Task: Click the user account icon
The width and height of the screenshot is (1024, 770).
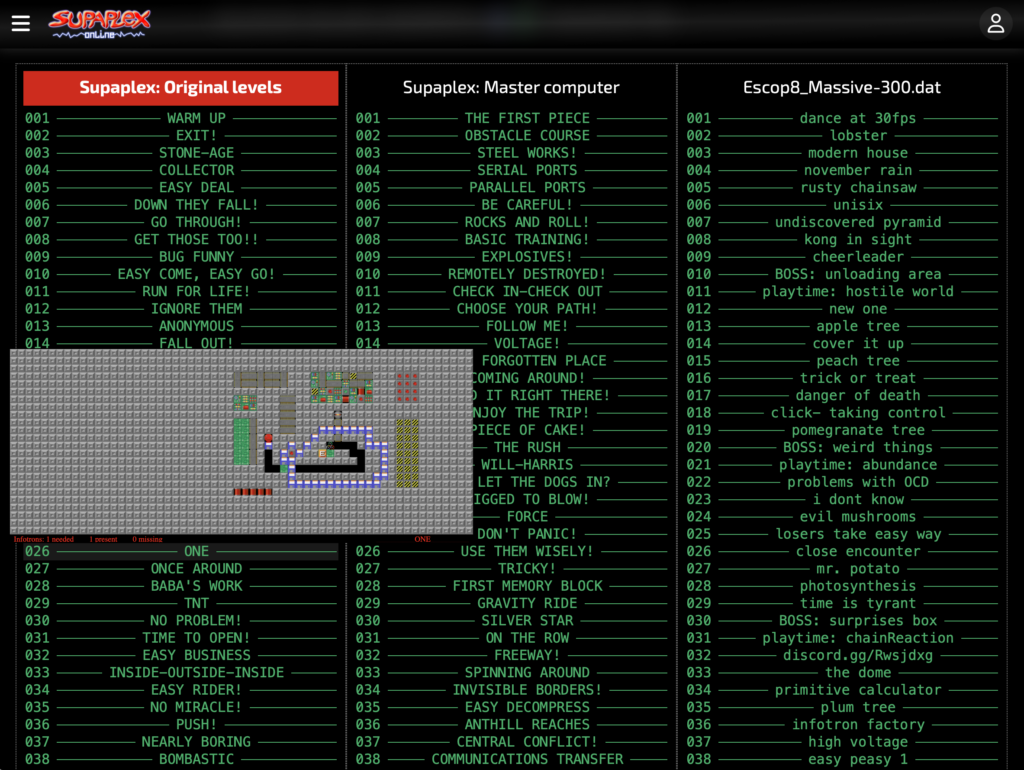Action: coord(995,24)
